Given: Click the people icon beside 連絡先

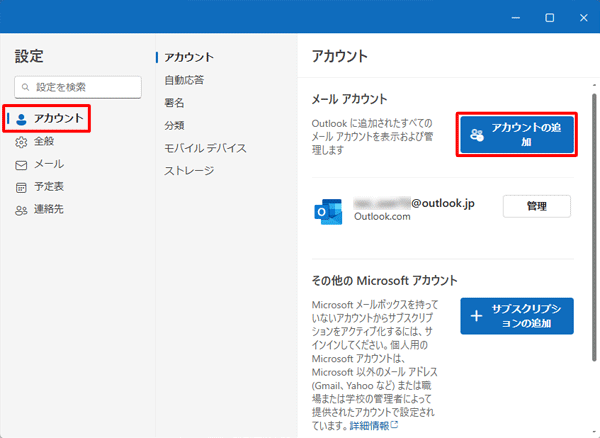Looking at the screenshot, I should pos(21,210).
